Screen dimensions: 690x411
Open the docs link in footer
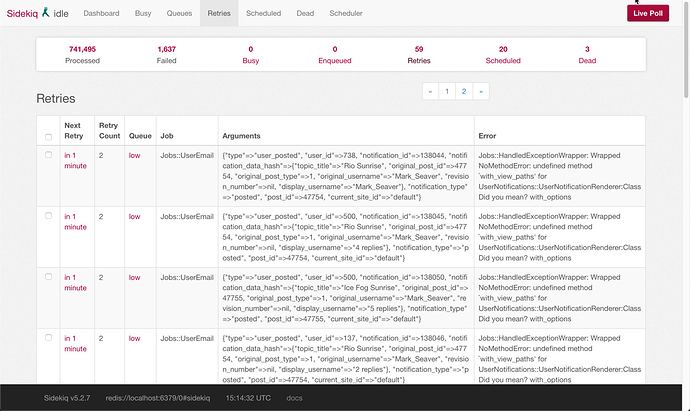pos(294,398)
